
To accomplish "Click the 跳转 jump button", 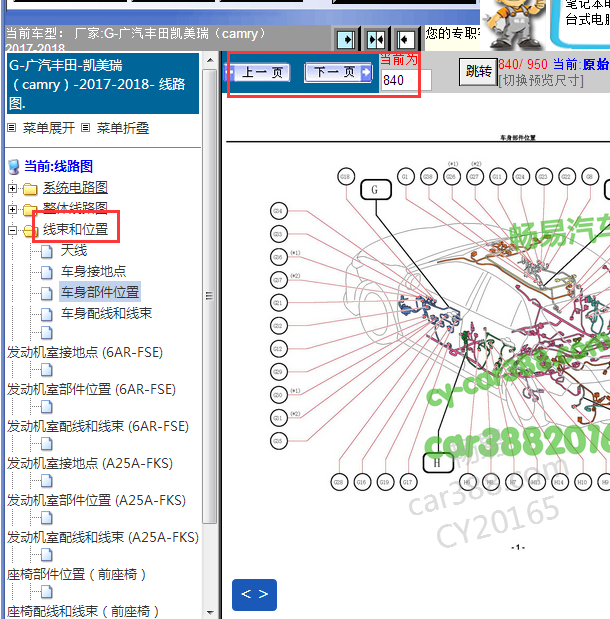I will click(478, 72).
